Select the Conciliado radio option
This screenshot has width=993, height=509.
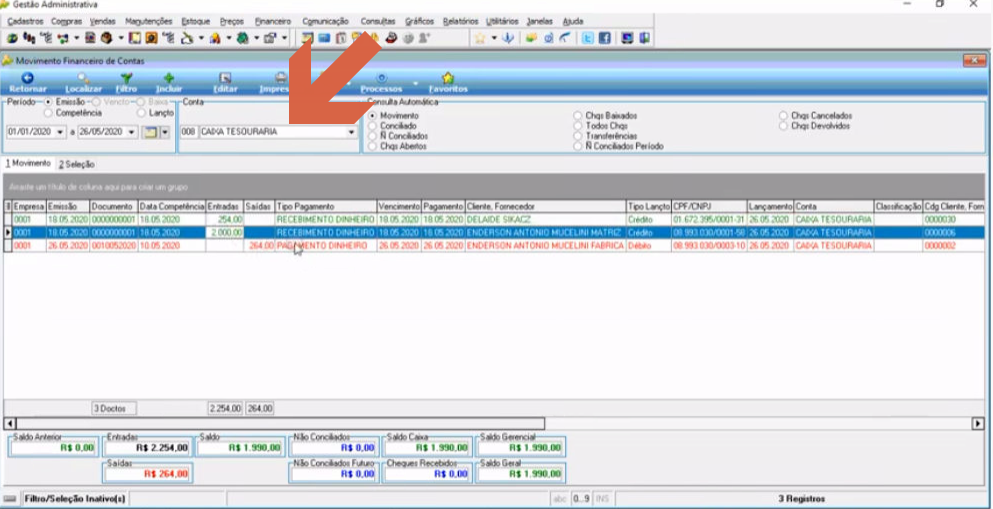[372, 126]
